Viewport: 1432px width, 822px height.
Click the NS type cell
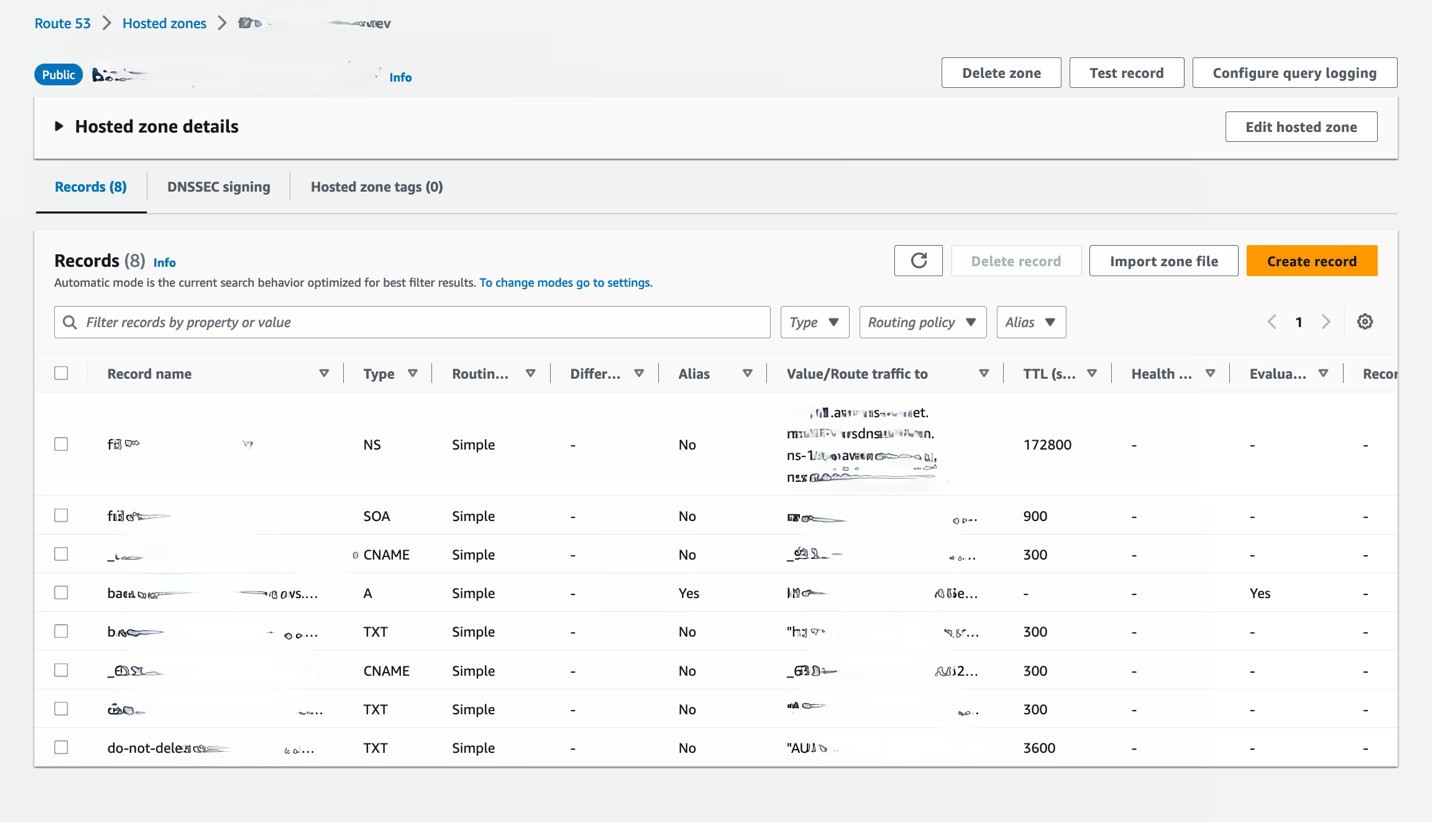(x=372, y=445)
